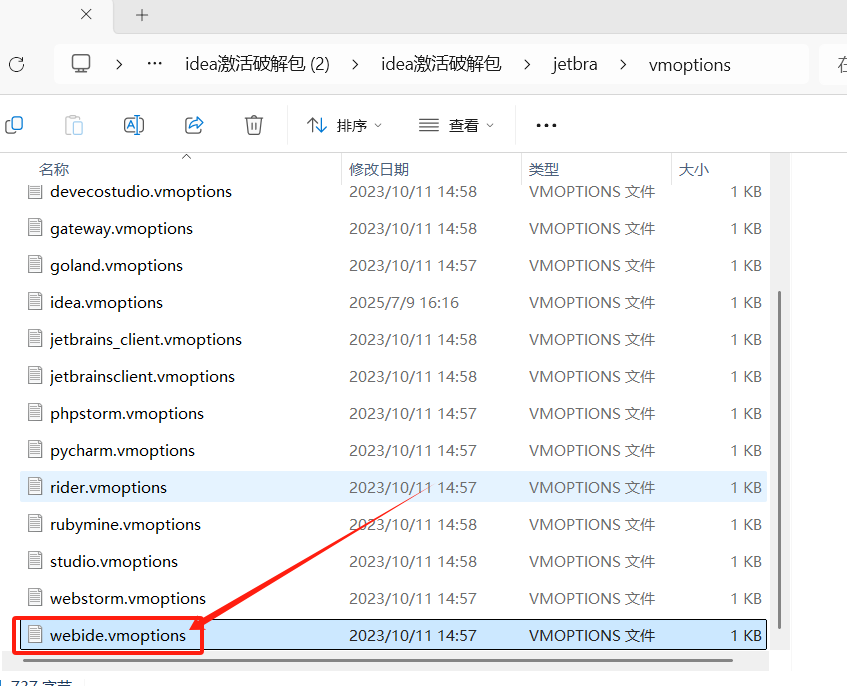Screen dimensions: 847x686
Task: Expand the hidden path ellipsis in the breadcrumb
Action: 154,63
